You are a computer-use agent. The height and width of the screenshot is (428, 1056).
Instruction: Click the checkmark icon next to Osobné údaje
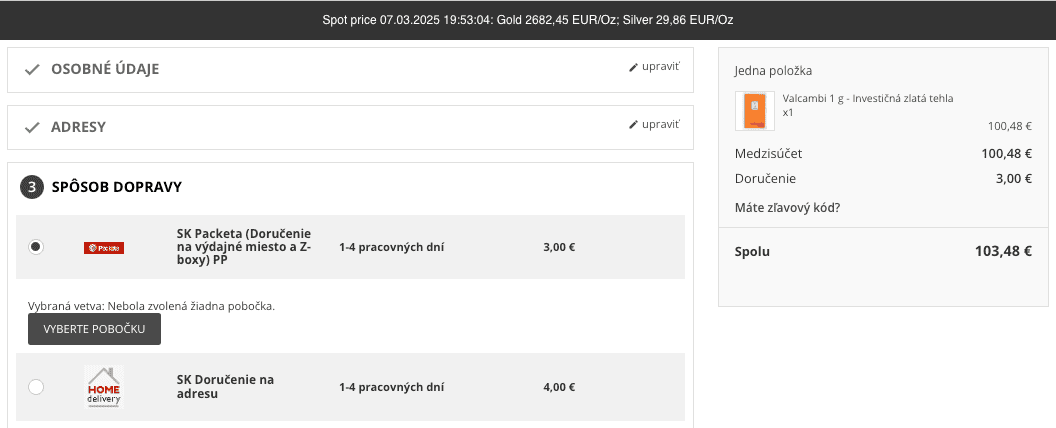point(32,69)
